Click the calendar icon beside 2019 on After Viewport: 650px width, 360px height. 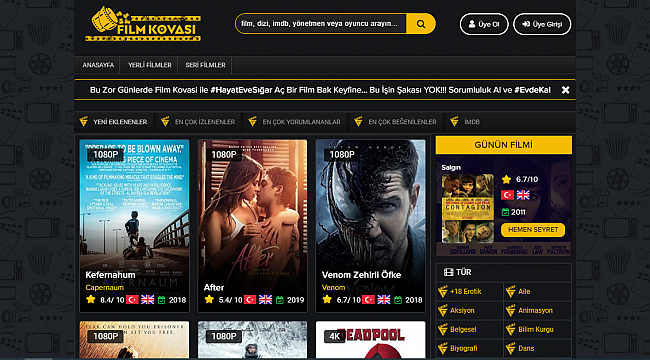pos(280,299)
